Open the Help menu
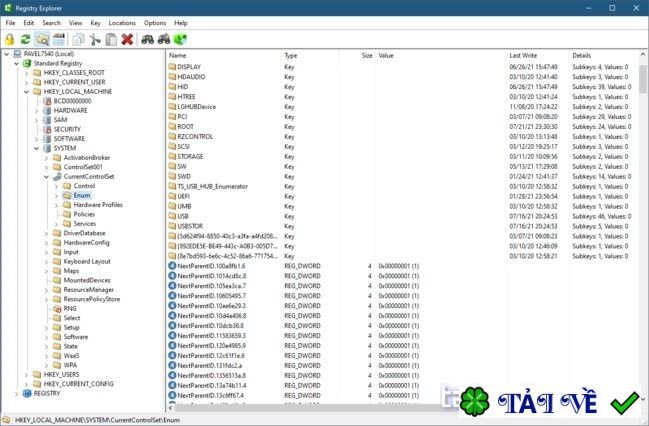 tap(181, 23)
